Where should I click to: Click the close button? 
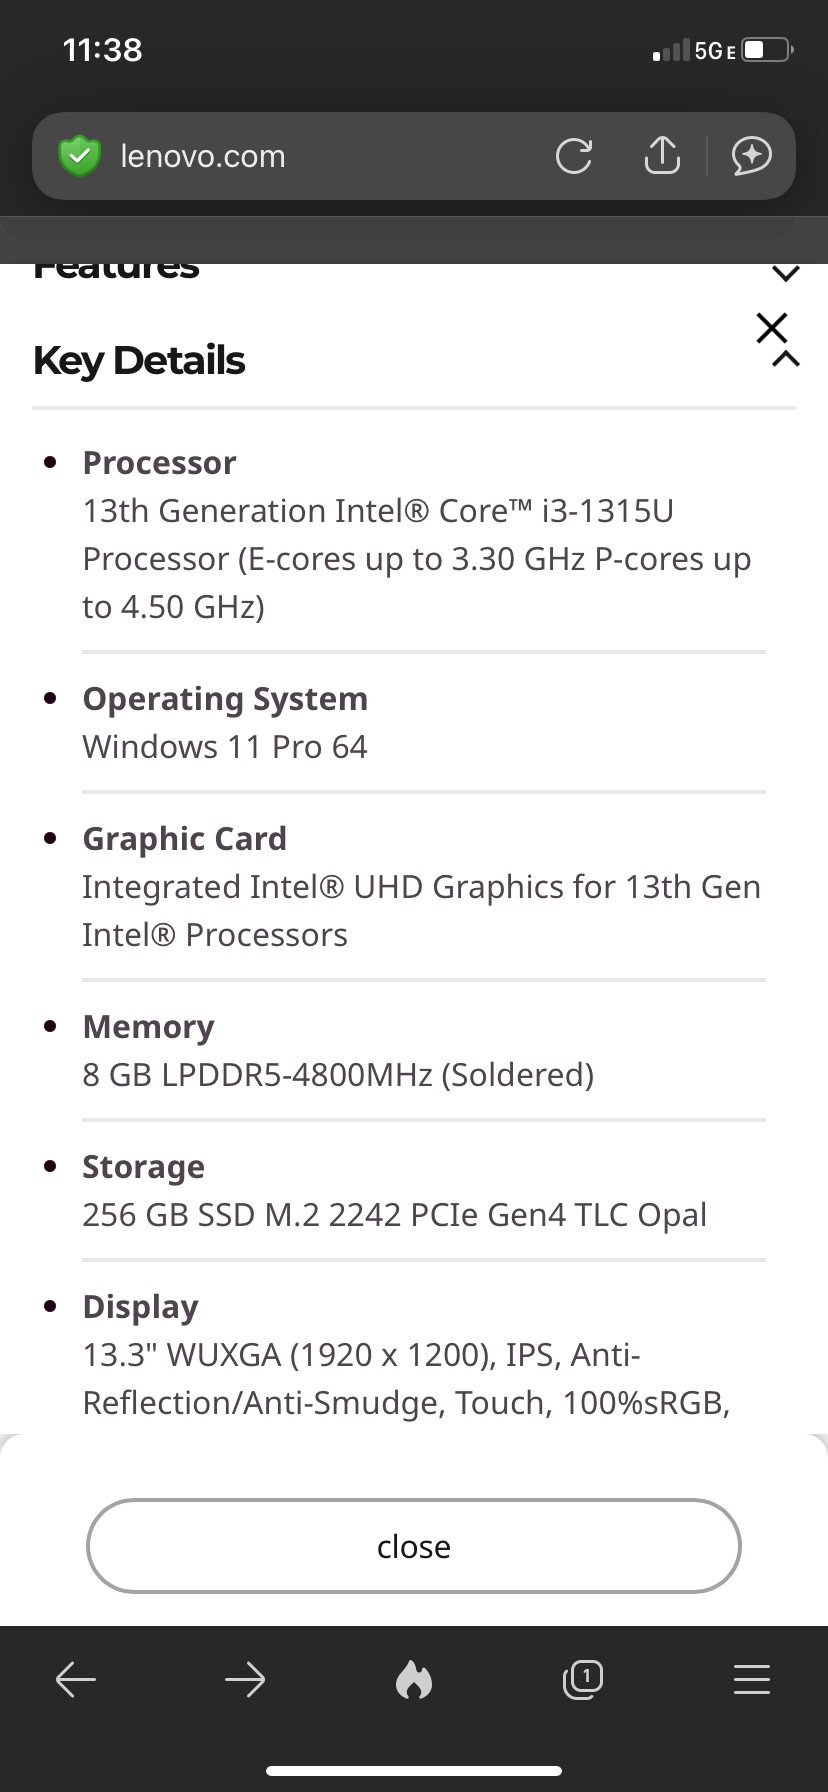[x=414, y=1546]
